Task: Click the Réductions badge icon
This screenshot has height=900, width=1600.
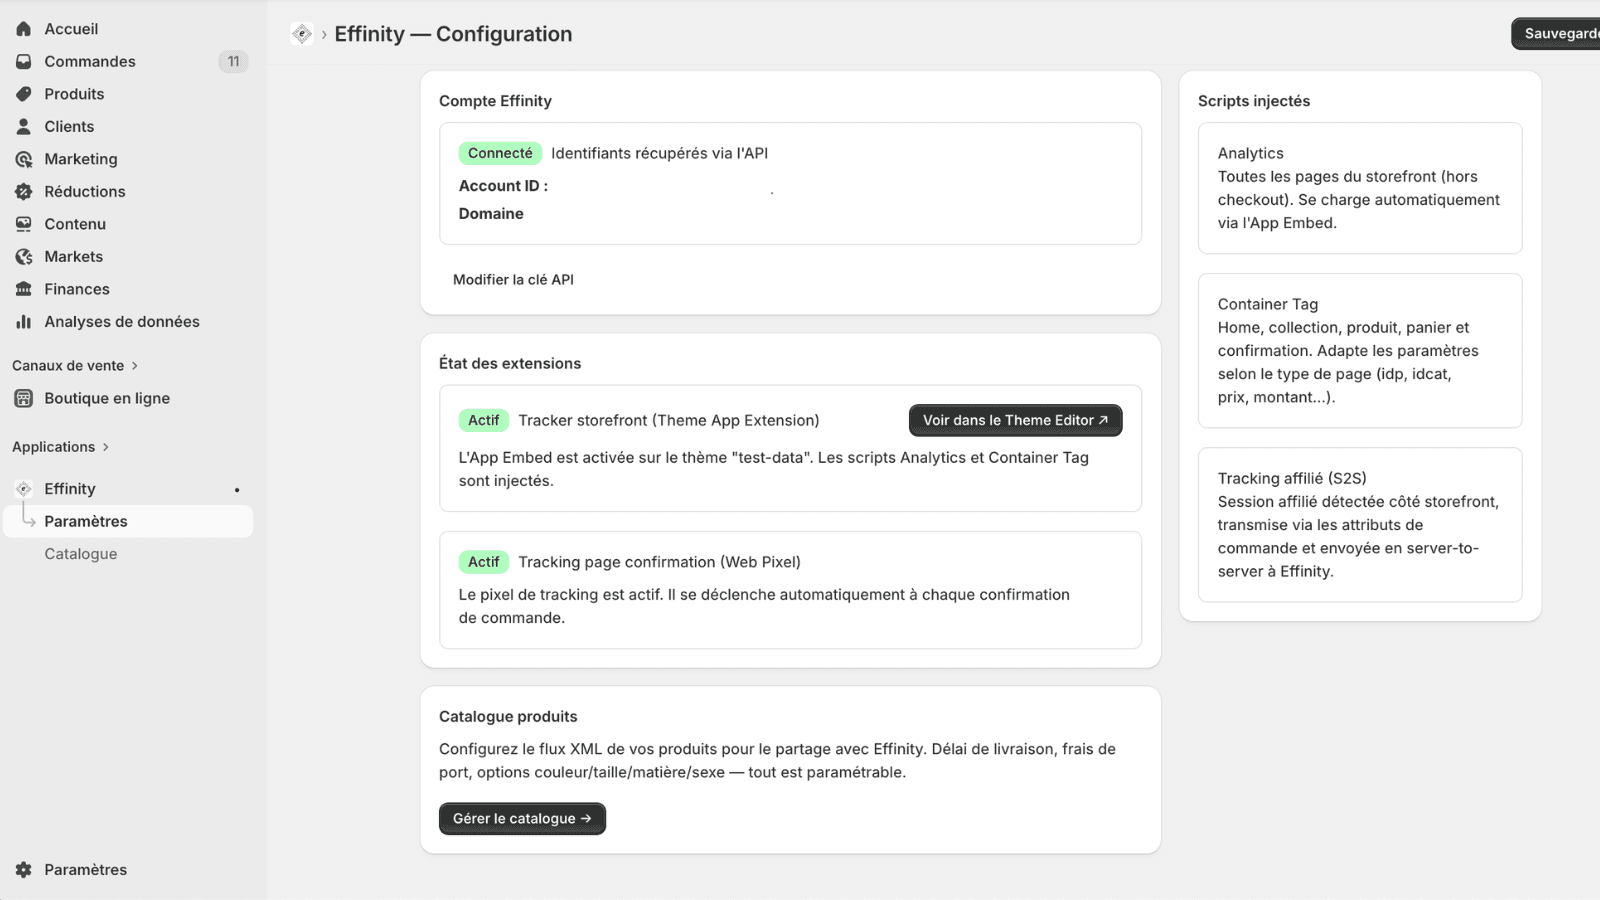Action: tap(24, 192)
